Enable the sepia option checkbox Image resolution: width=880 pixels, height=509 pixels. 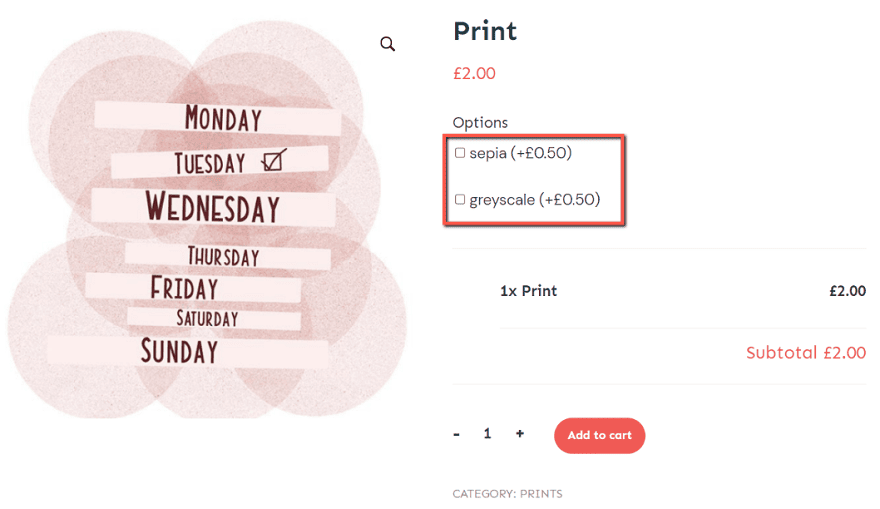click(460, 153)
